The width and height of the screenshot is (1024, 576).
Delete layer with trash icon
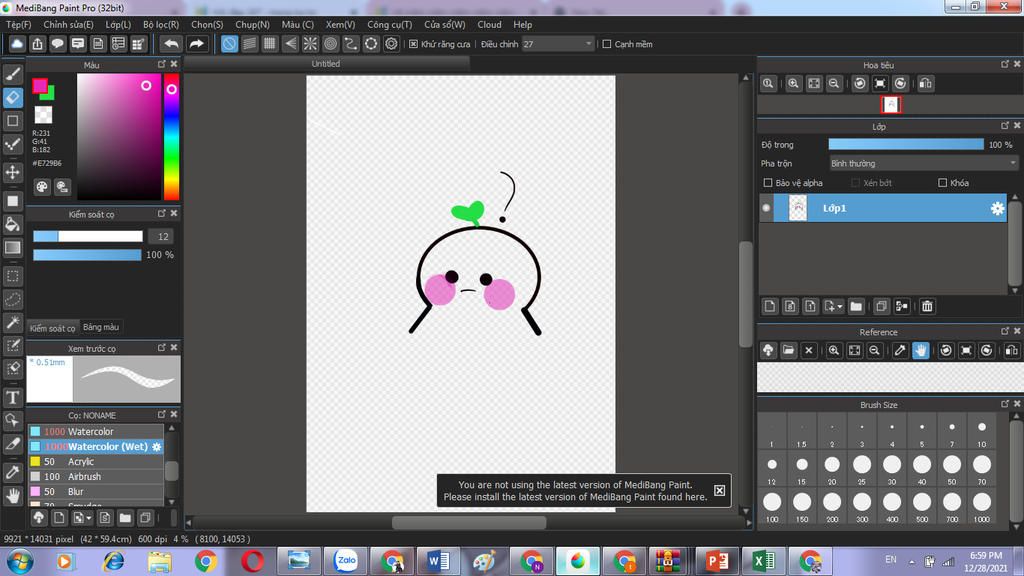pos(927,306)
